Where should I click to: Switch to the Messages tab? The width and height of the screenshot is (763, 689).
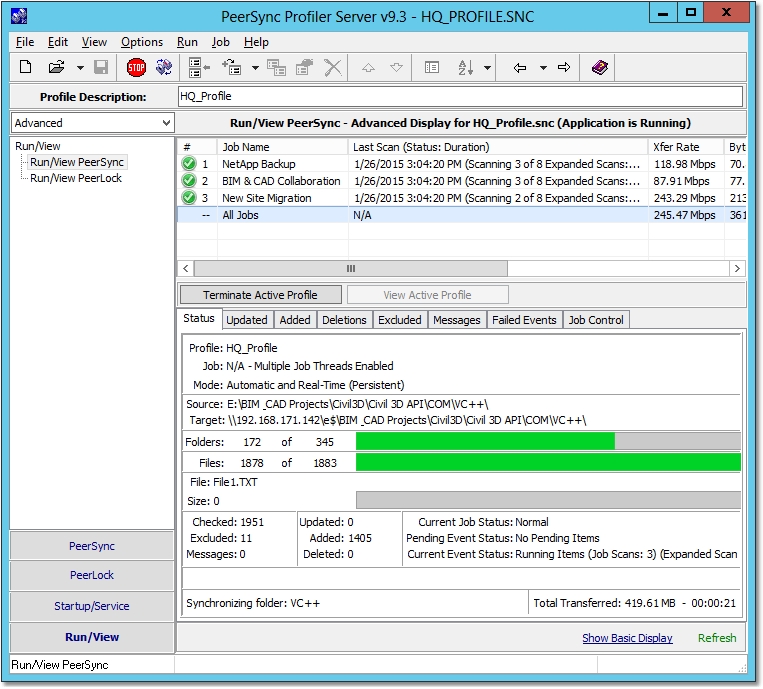tap(456, 320)
